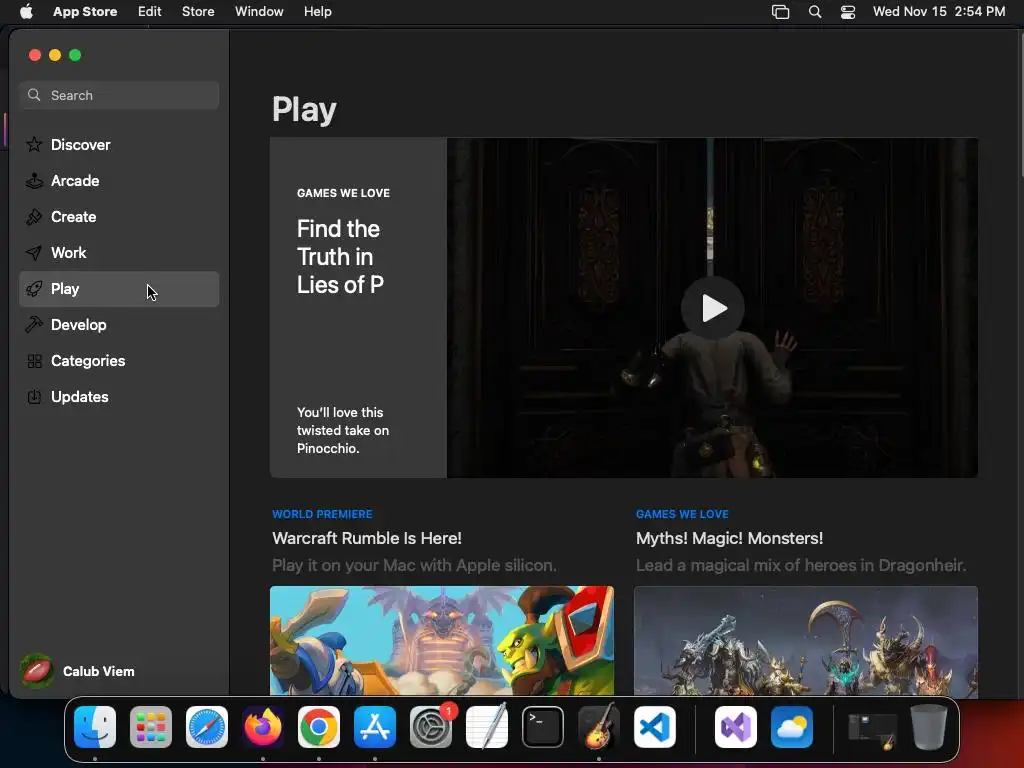Click the Calub Viem account name
This screenshot has height=768, width=1024.
click(99, 671)
